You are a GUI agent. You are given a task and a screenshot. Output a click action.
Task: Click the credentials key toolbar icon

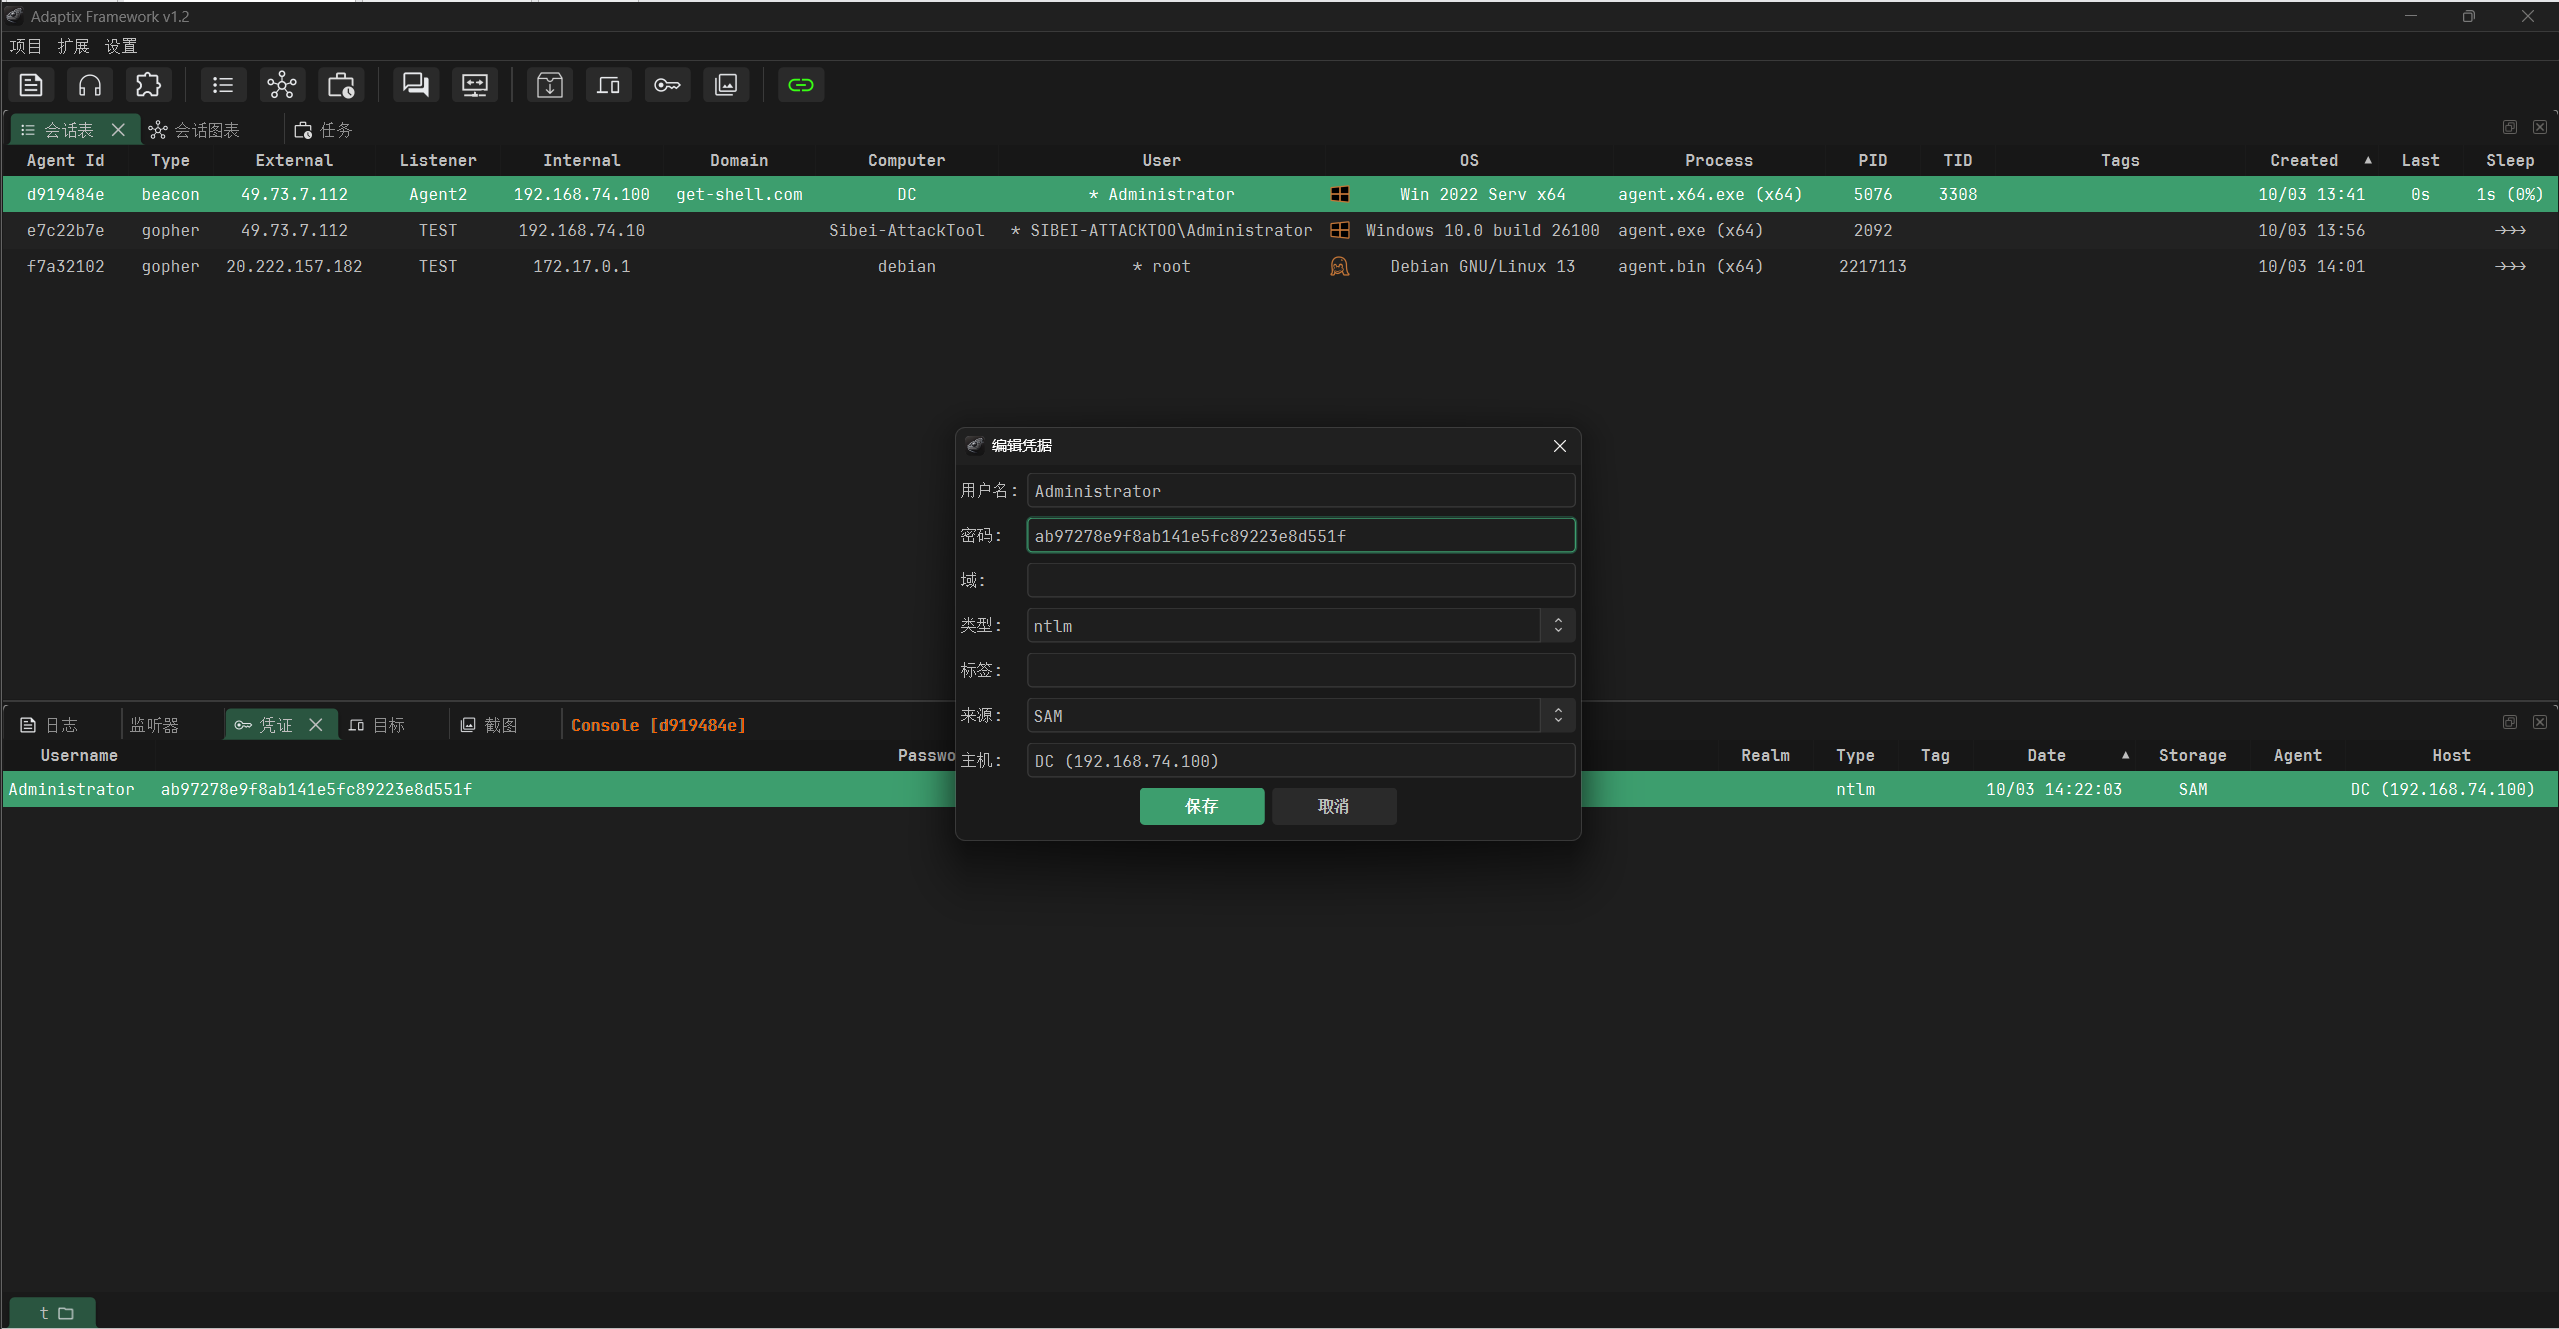point(667,85)
